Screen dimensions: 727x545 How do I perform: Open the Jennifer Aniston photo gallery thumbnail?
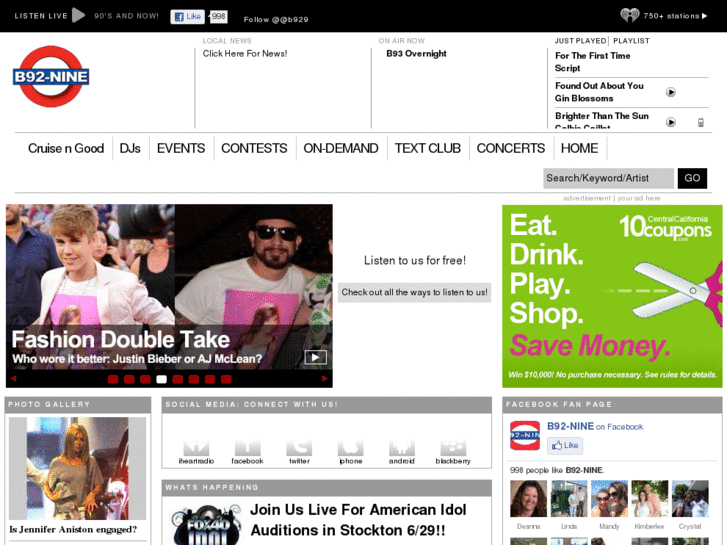tap(77, 468)
